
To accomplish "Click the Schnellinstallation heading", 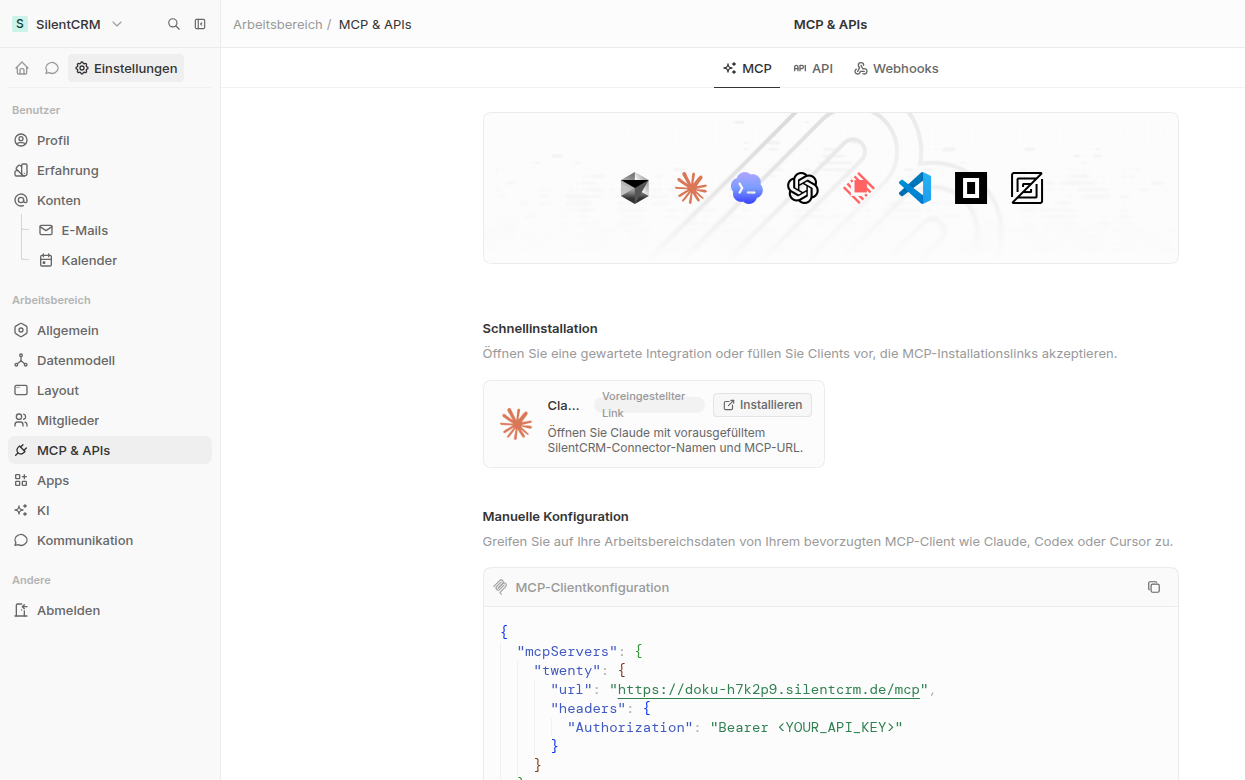I will click(540, 329).
